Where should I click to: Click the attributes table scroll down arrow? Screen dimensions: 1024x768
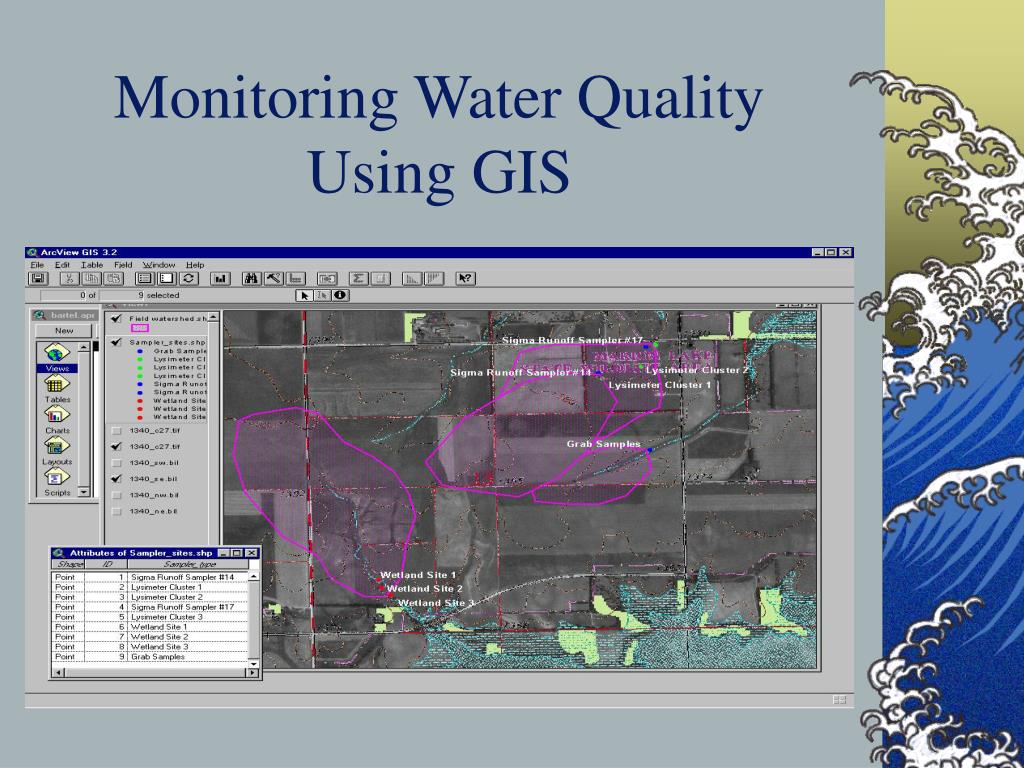[x=253, y=663]
